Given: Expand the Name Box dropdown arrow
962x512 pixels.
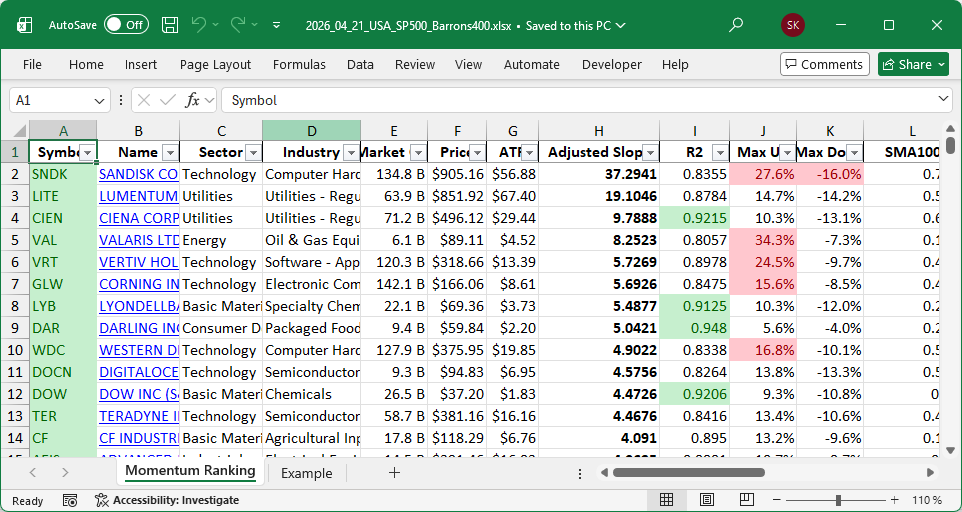Looking at the screenshot, I should 99,101.
